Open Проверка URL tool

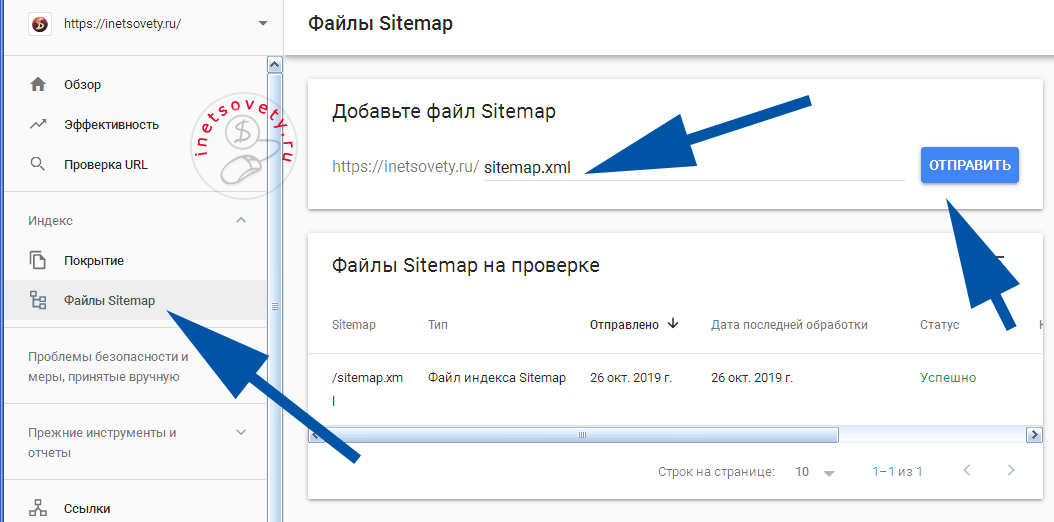(106, 165)
